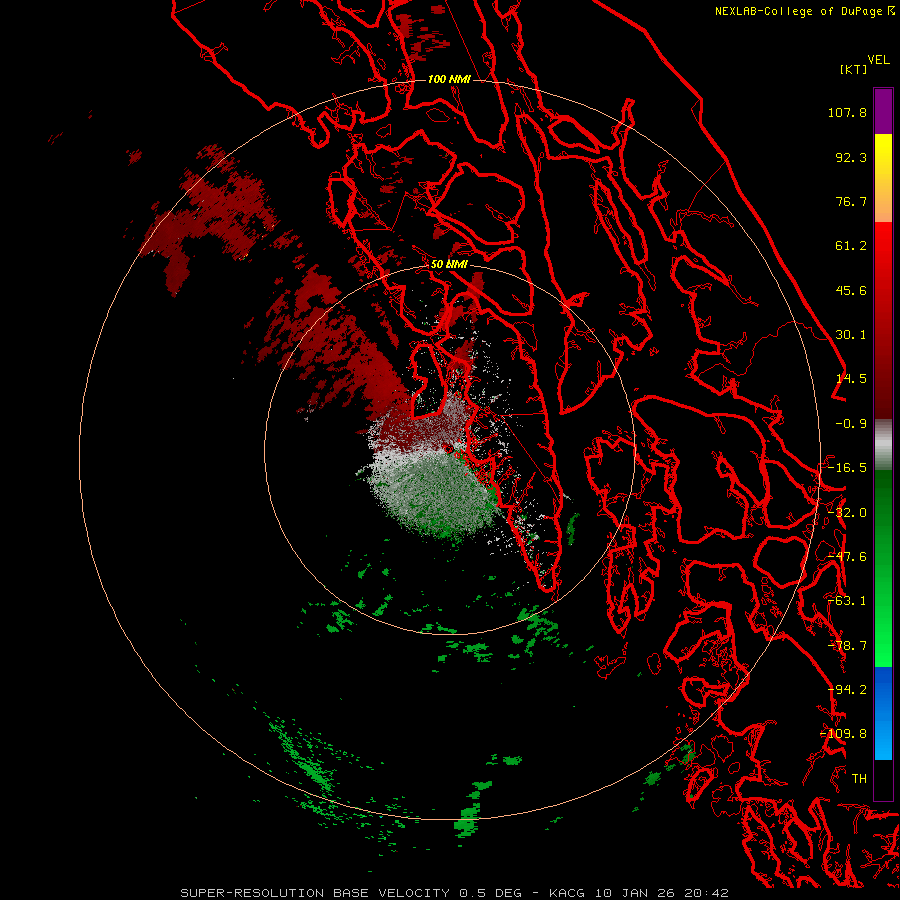
Task: Select the 45.6 velocity scale value
Action: (851, 290)
